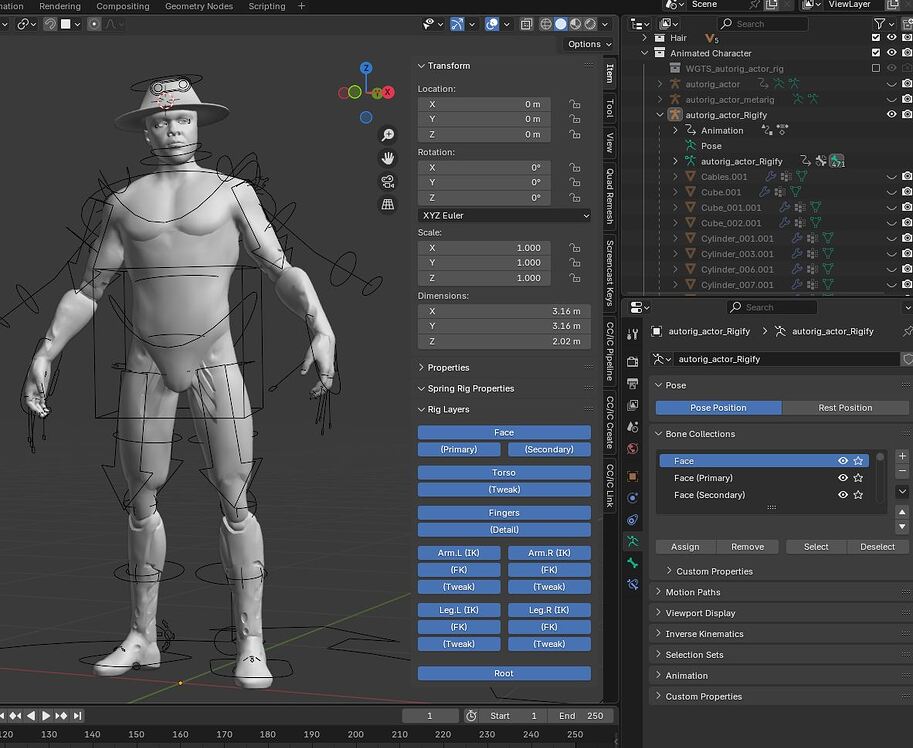This screenshot has height=748, width=913.
Task: Remove bone collection with minus button
Action: (902, 470)
